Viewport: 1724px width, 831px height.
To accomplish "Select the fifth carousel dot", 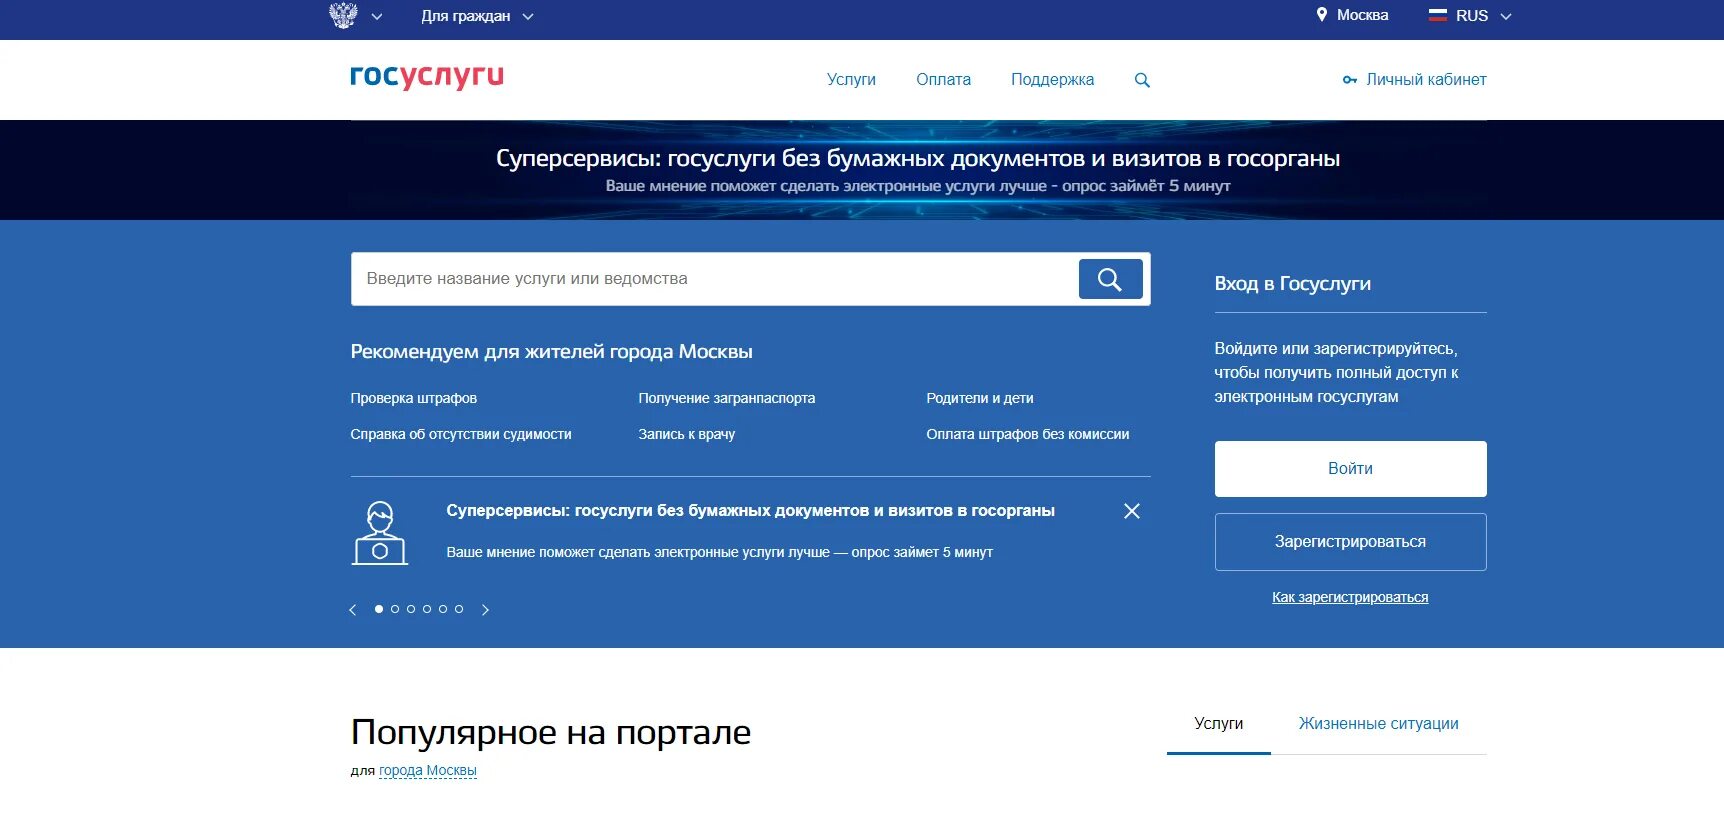I will point(443,609).
